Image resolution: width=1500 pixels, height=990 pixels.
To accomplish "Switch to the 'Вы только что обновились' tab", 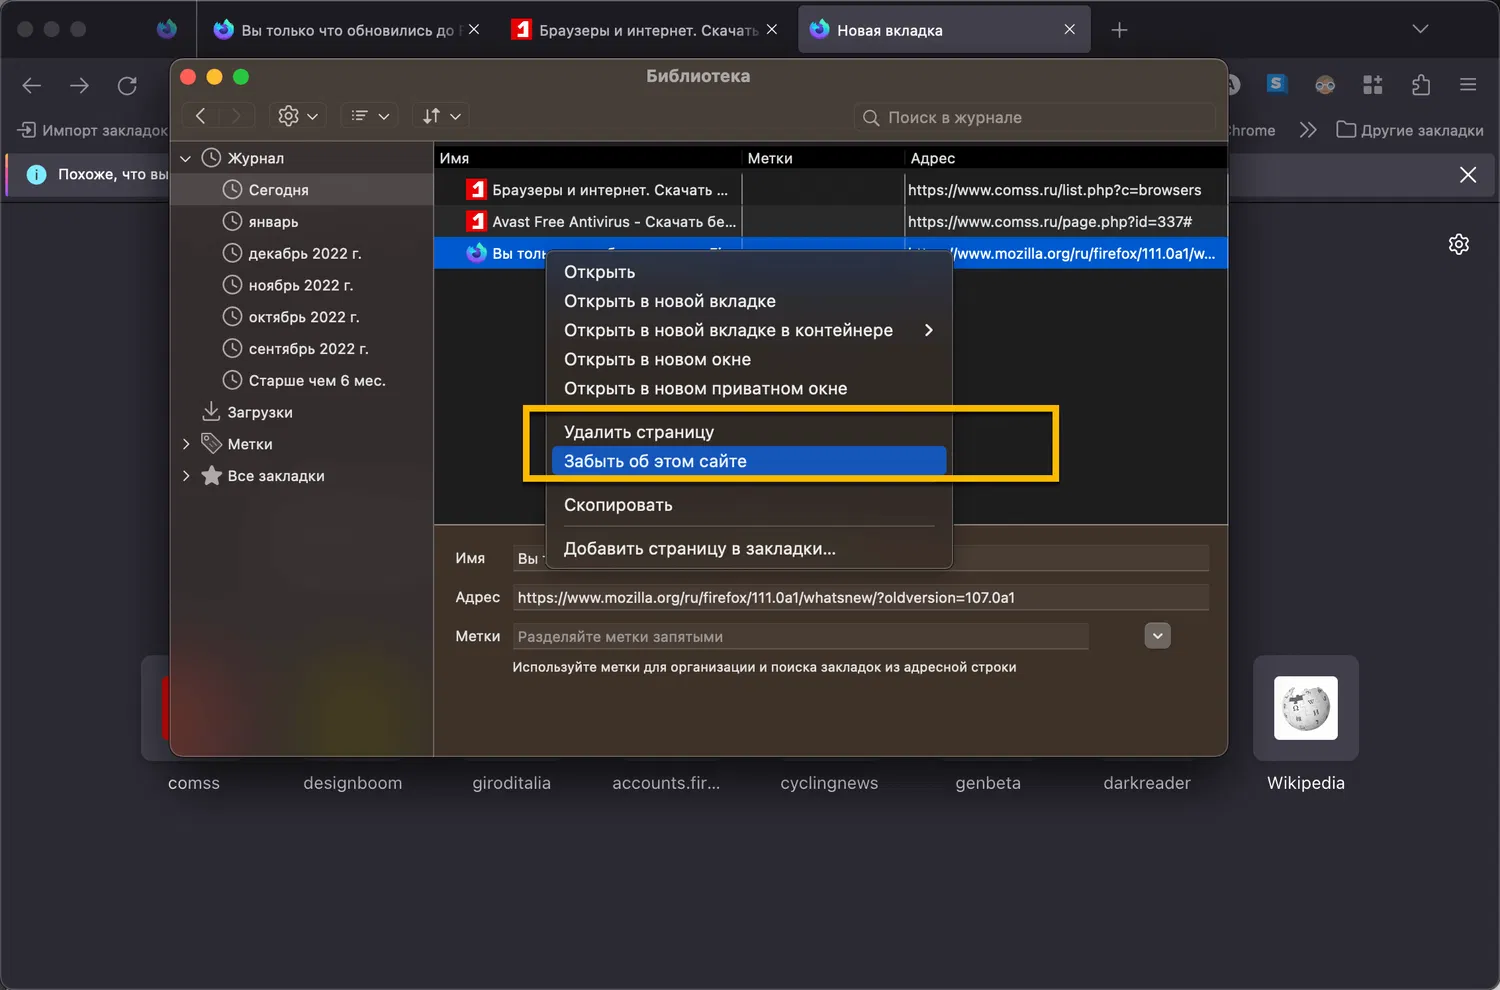I will point(347,30).
